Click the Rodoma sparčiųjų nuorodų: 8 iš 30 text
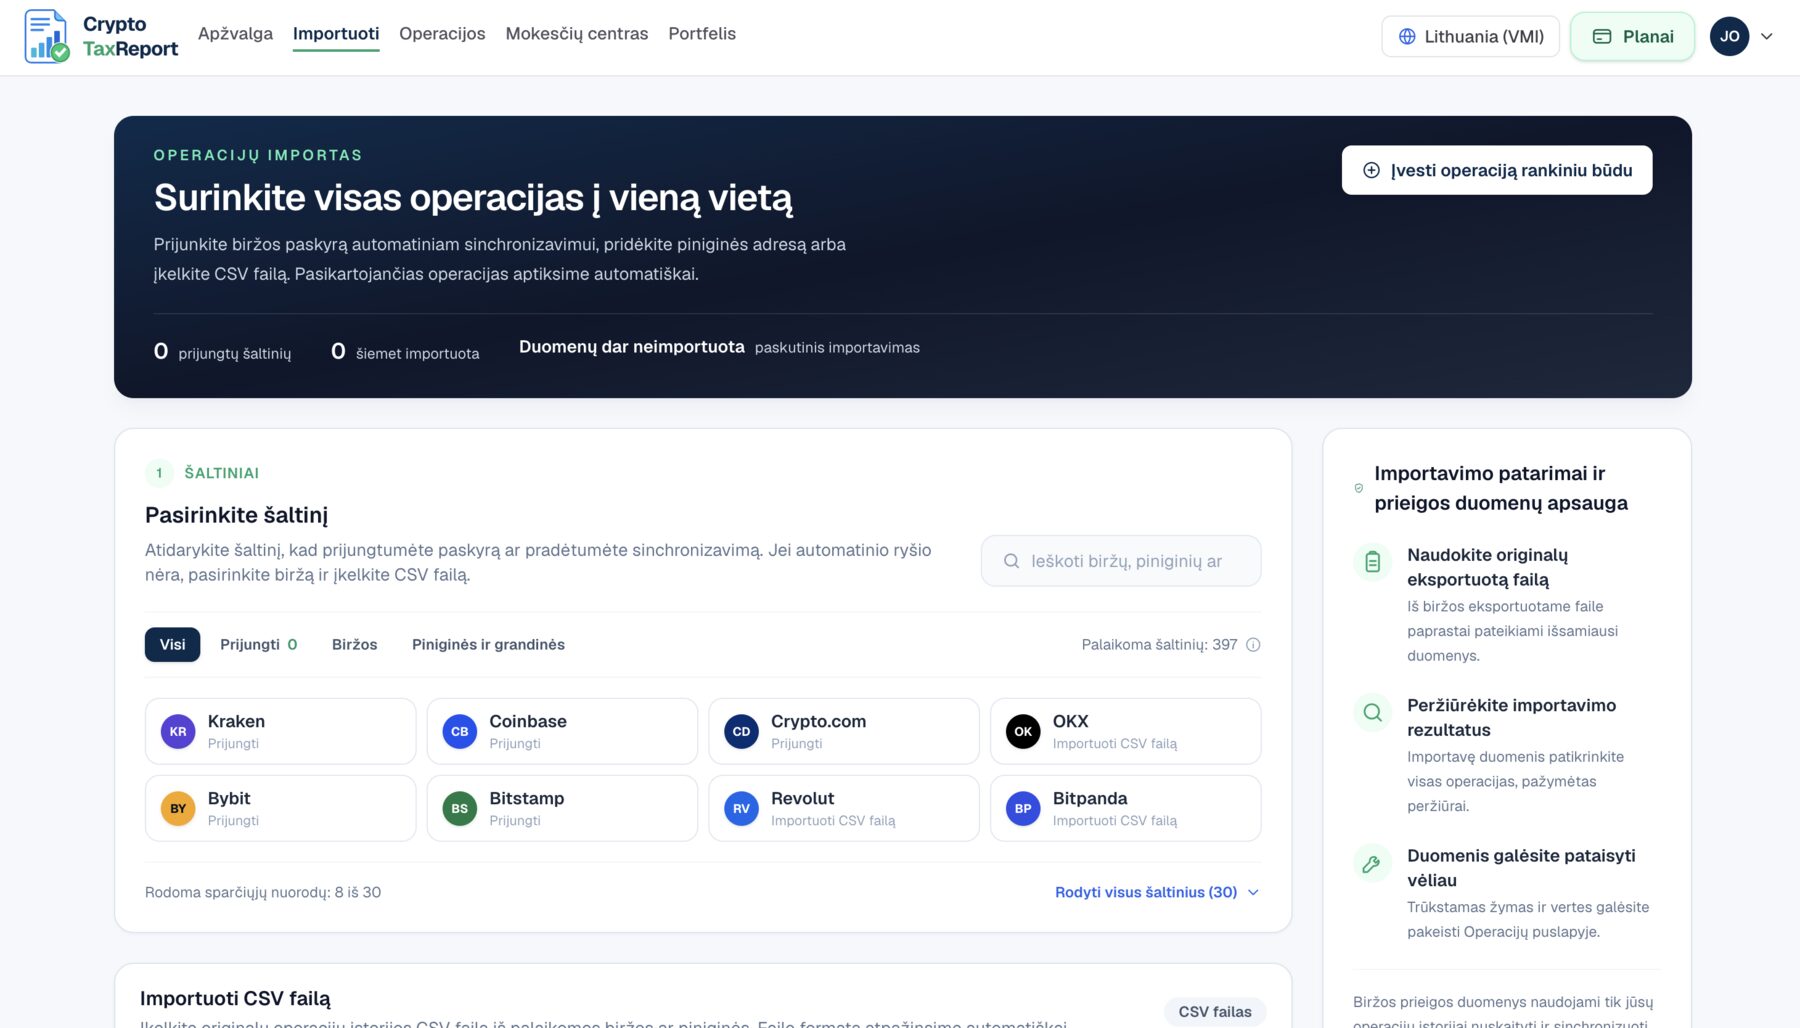This screenshot has width=1800, height=1028. [263, 892]
